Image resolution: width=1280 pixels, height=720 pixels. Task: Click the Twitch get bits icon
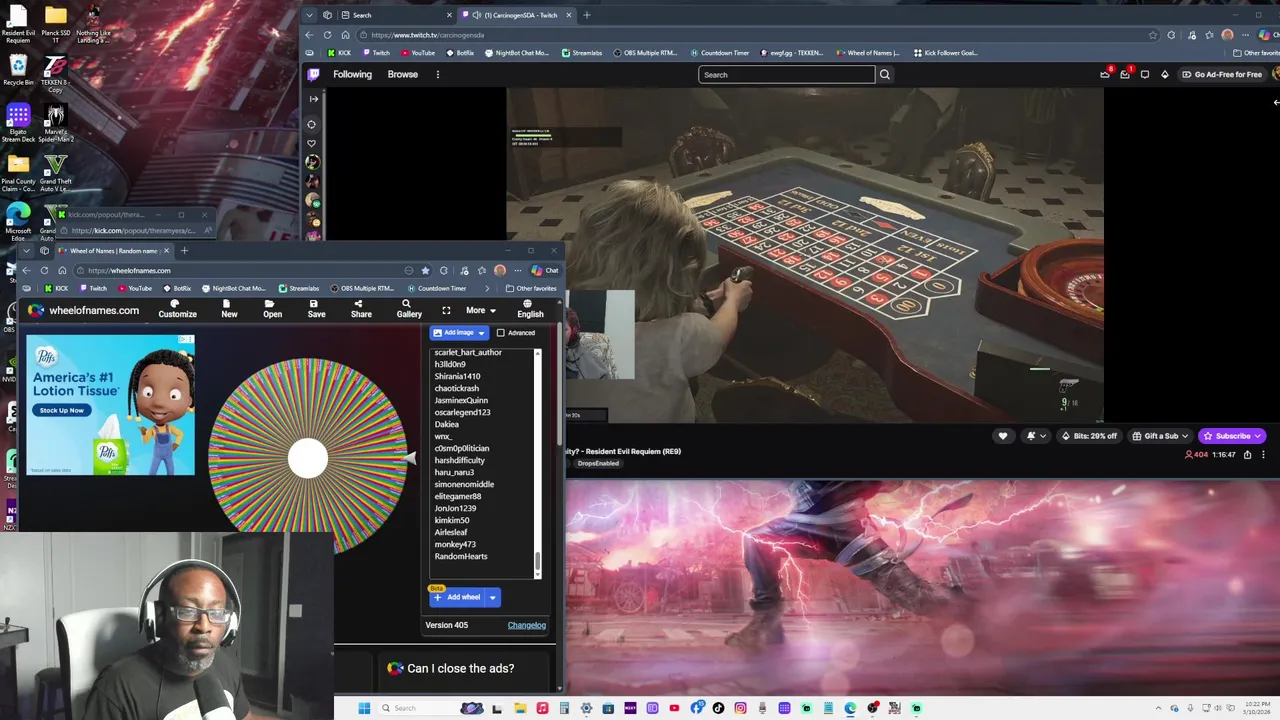click(x=1164, y=74)
